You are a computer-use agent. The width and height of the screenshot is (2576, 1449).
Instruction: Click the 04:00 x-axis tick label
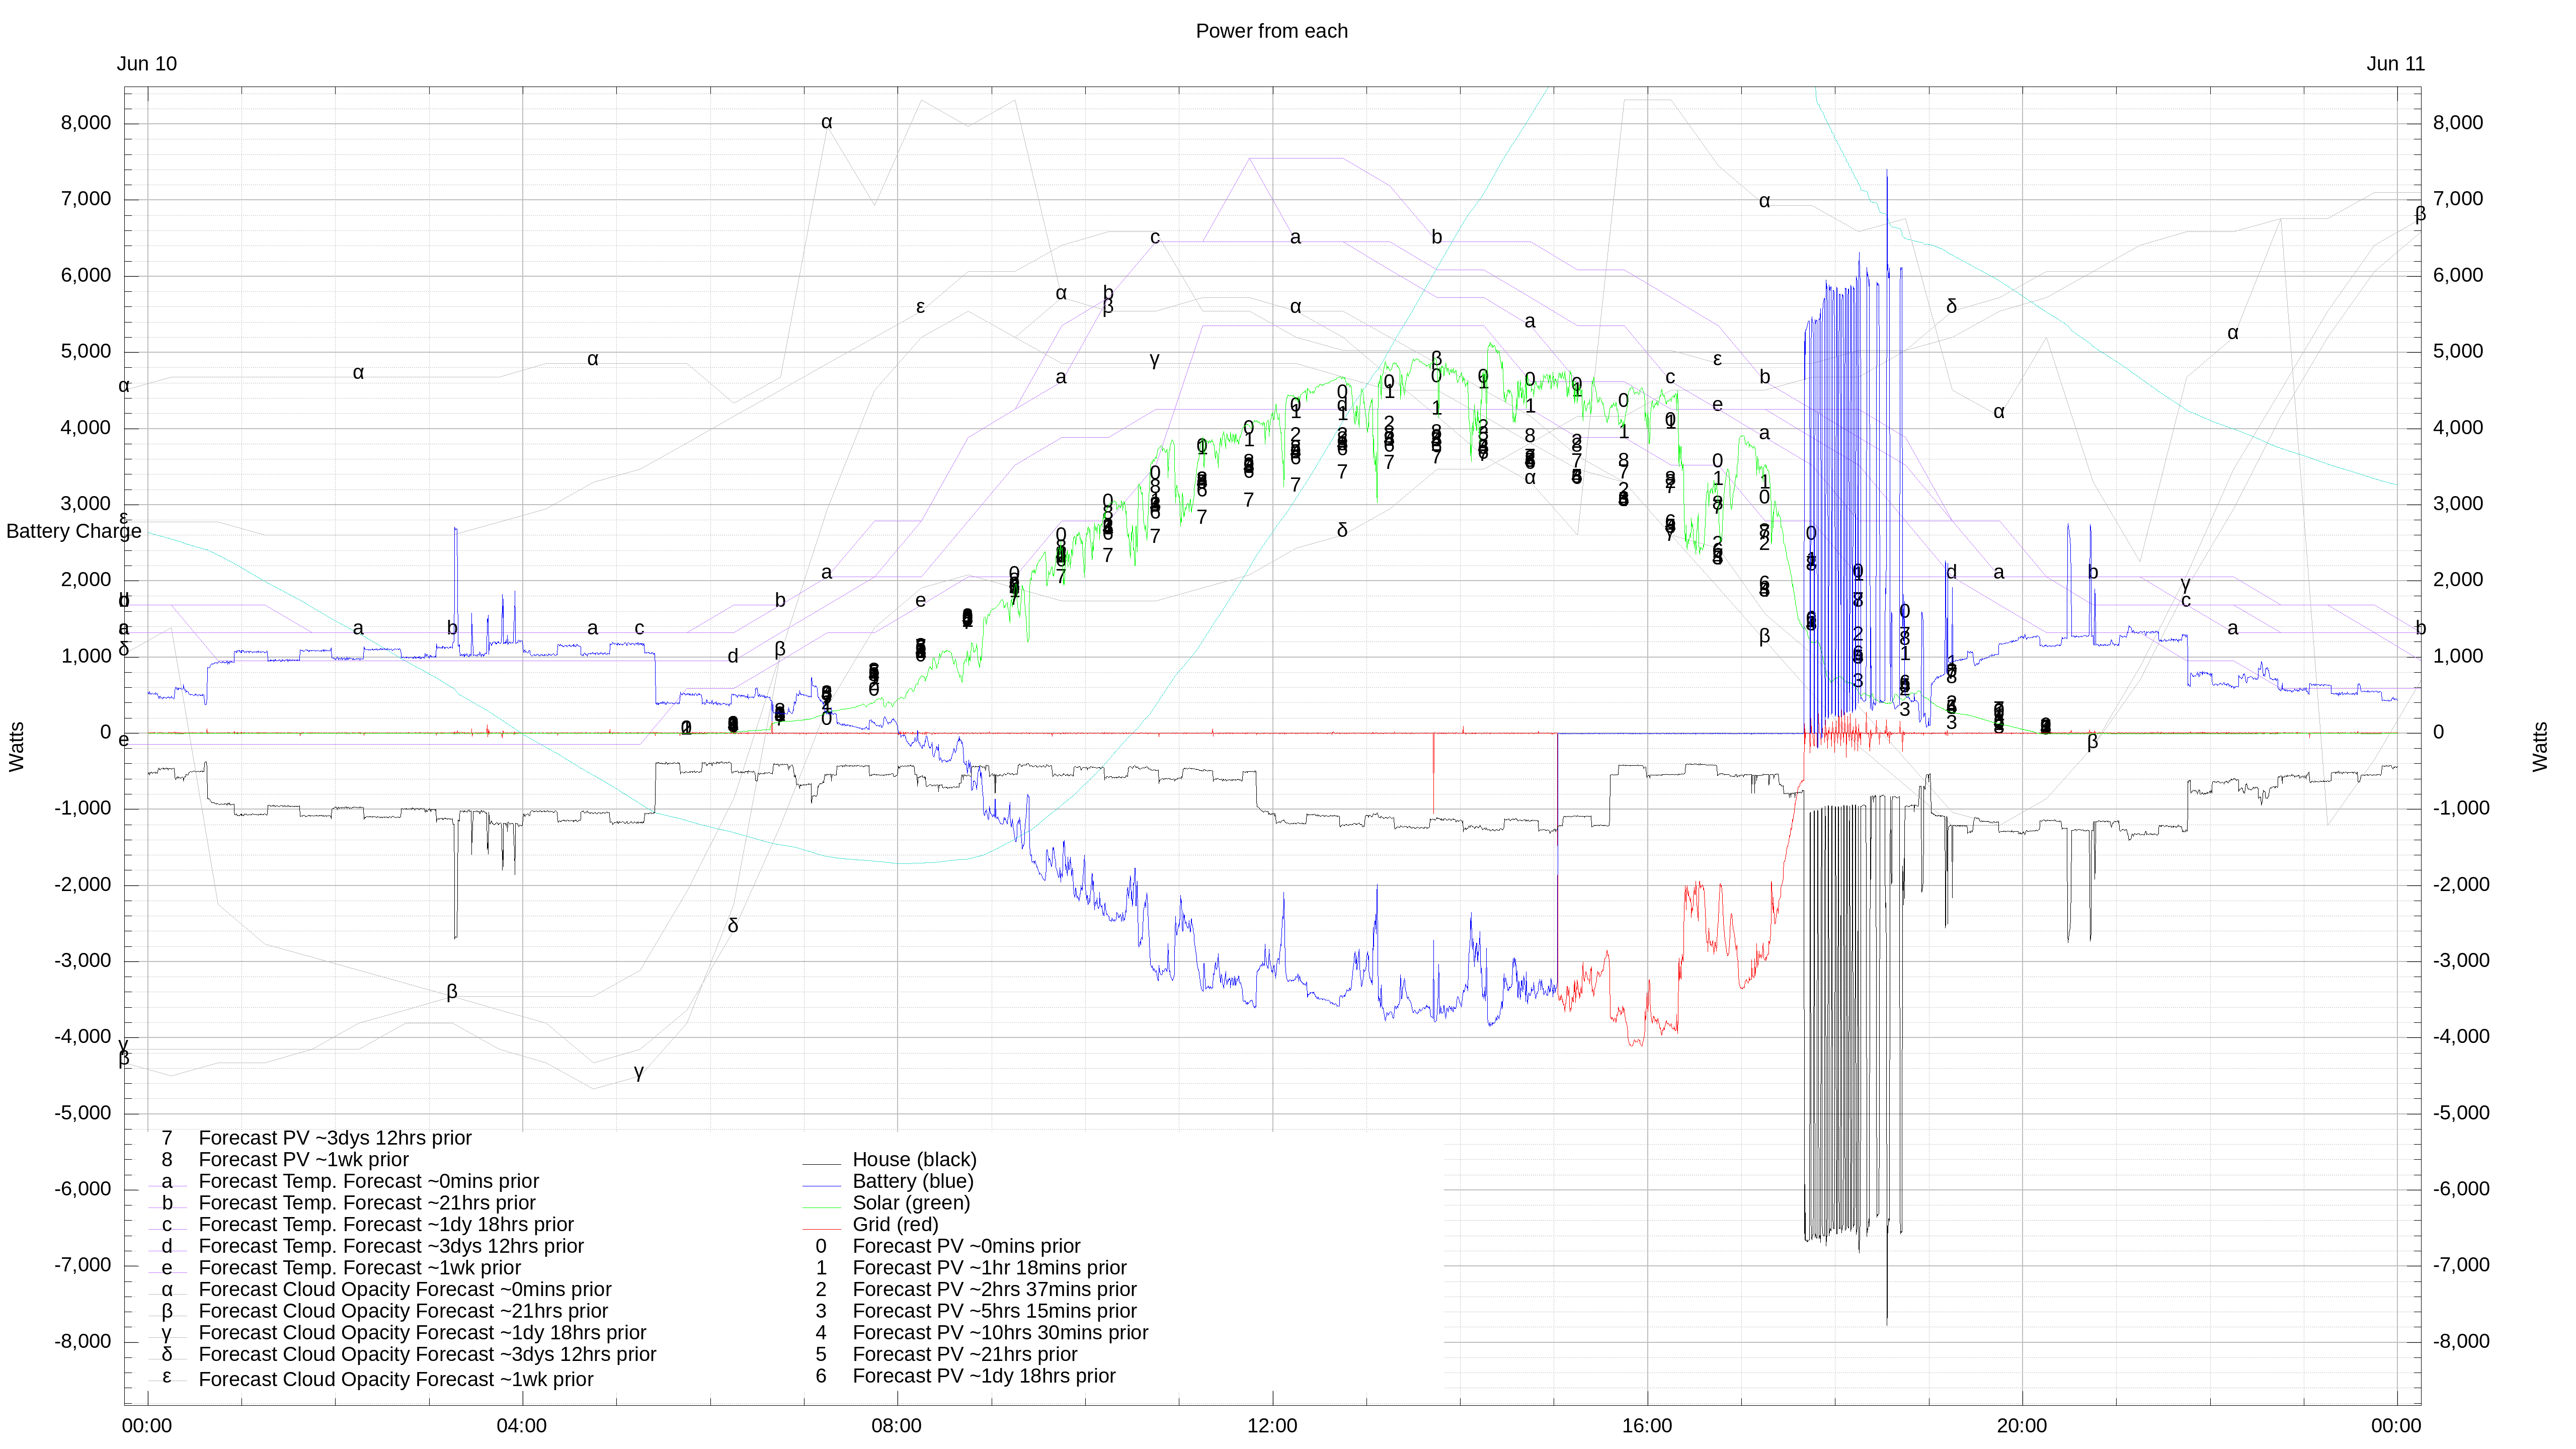[x=521, y=1426]
